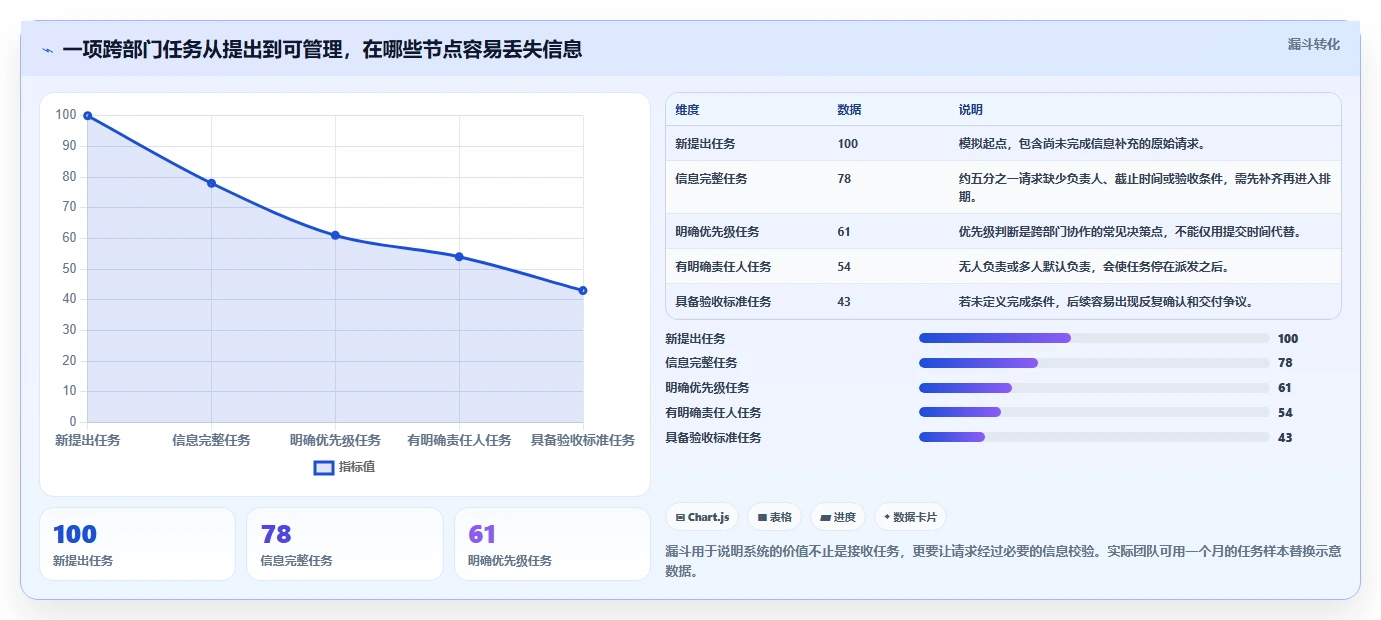This screenshot has width=1381, height=620.
Task: Click the 表格 tag
Action: (775, 517)
